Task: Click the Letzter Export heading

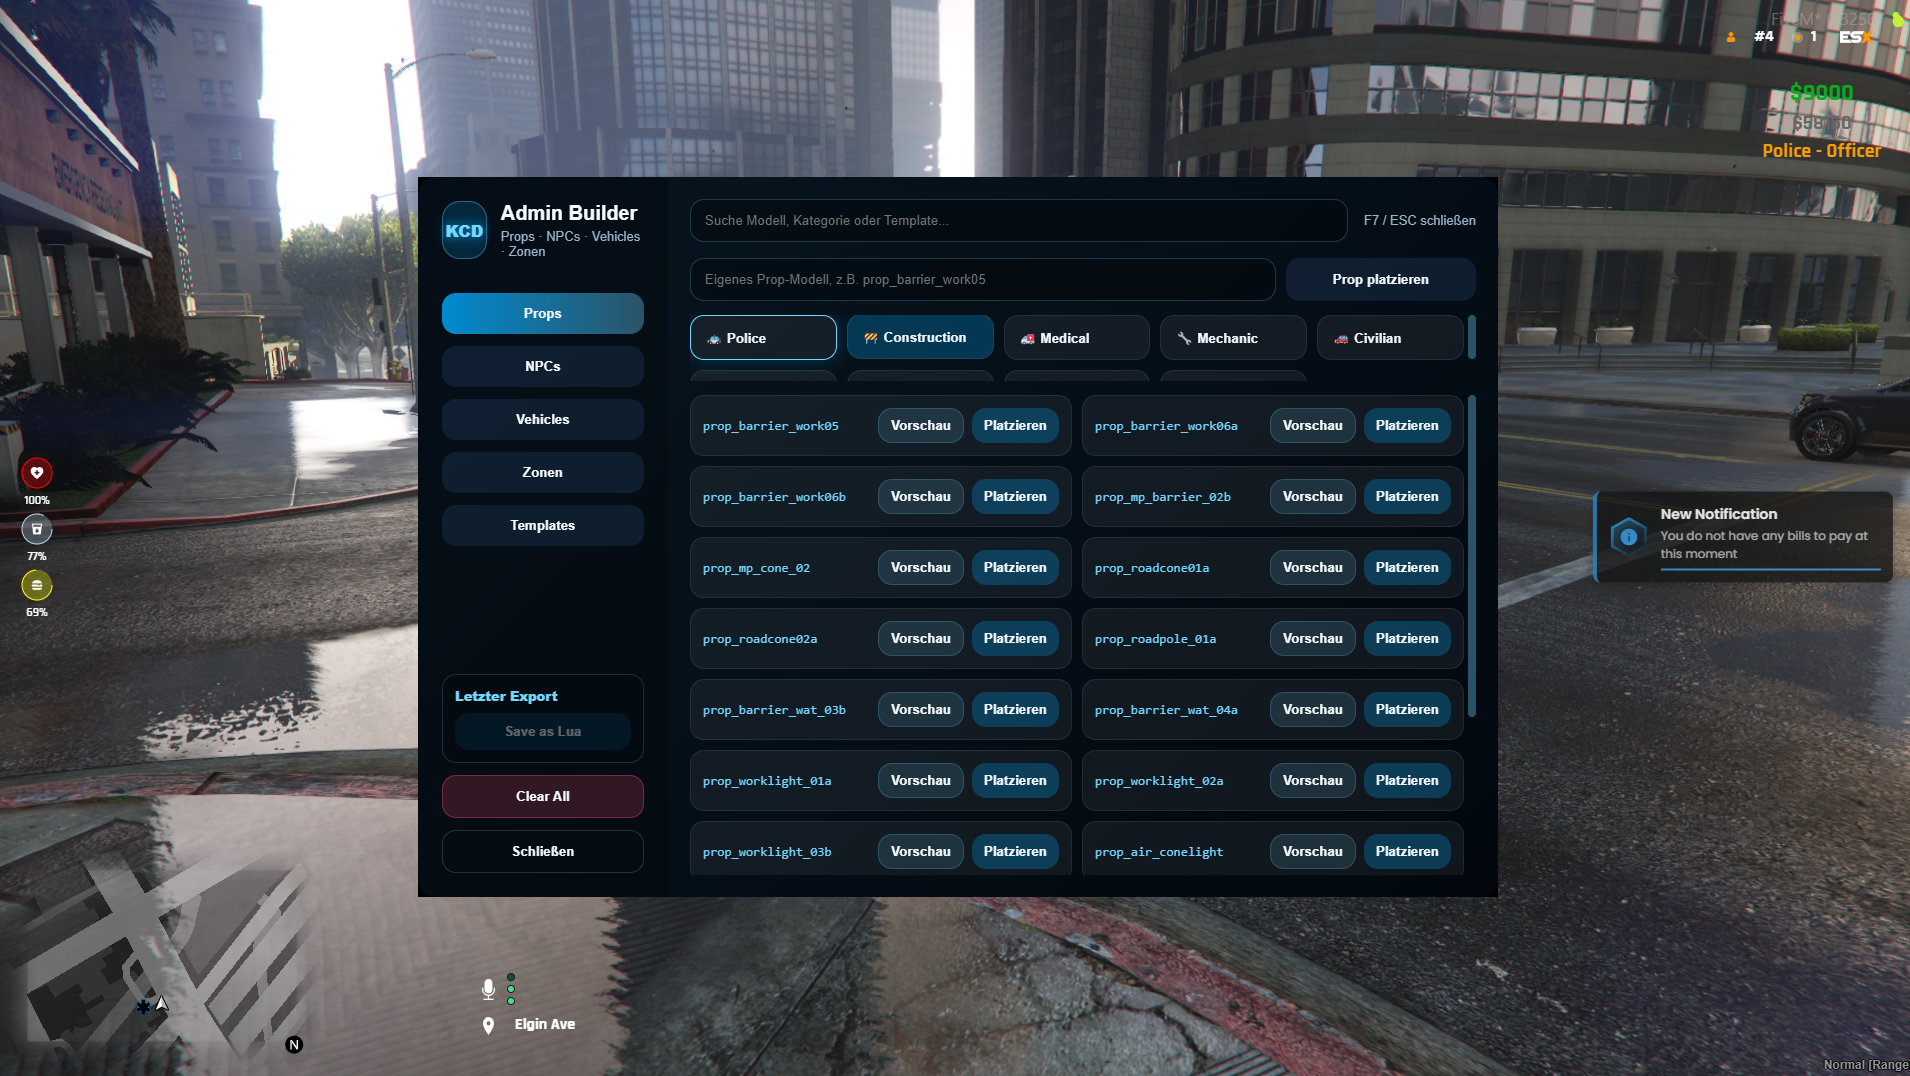Action: (506, 697)
